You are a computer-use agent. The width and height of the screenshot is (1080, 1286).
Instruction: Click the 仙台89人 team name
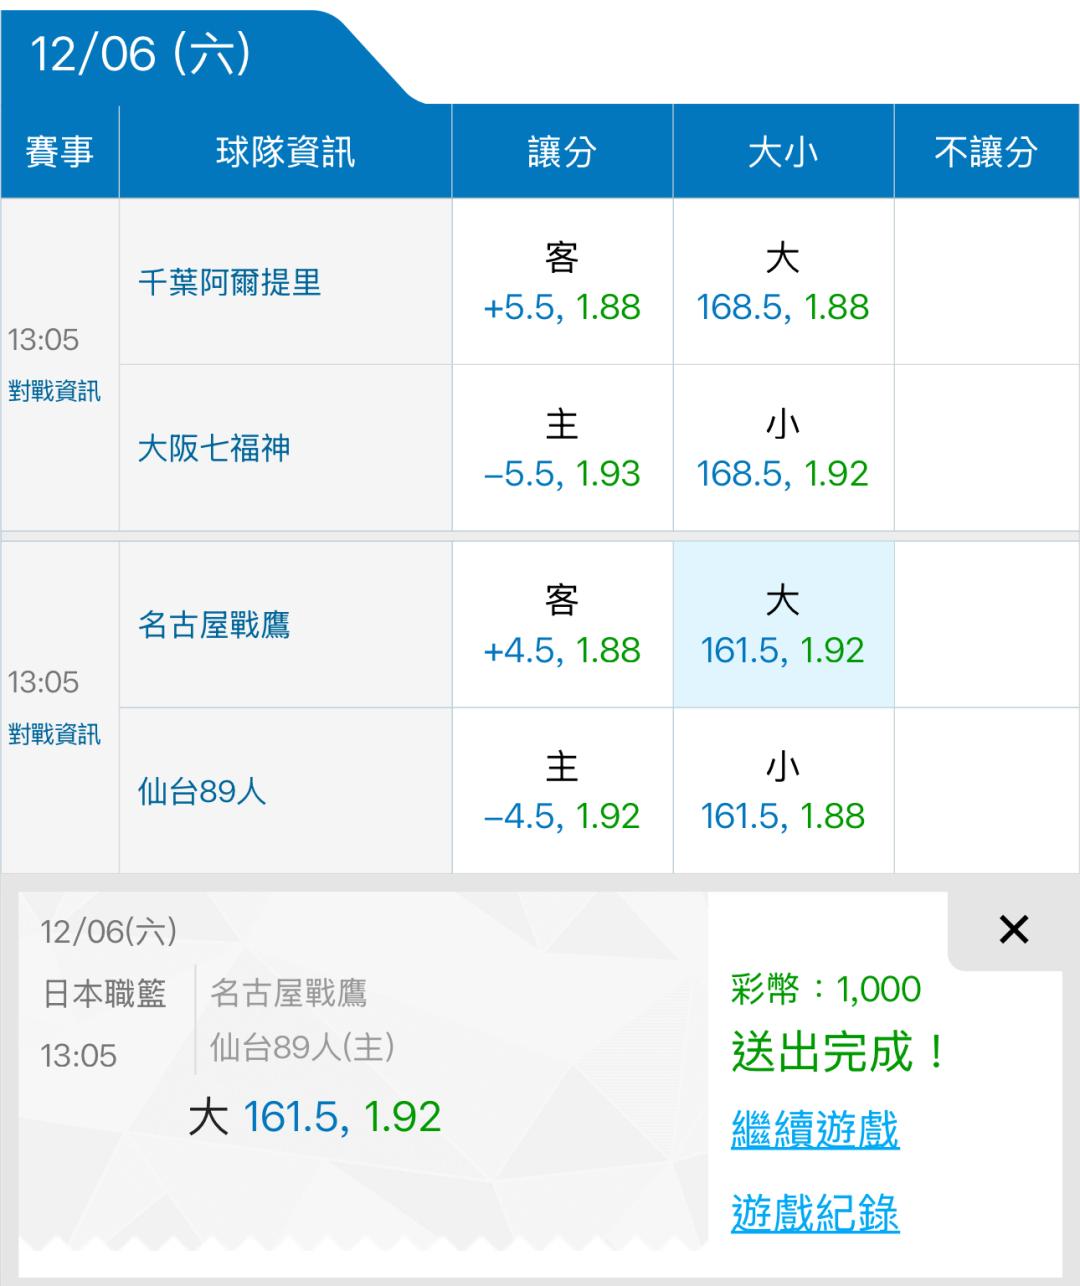tap(202, 792)
